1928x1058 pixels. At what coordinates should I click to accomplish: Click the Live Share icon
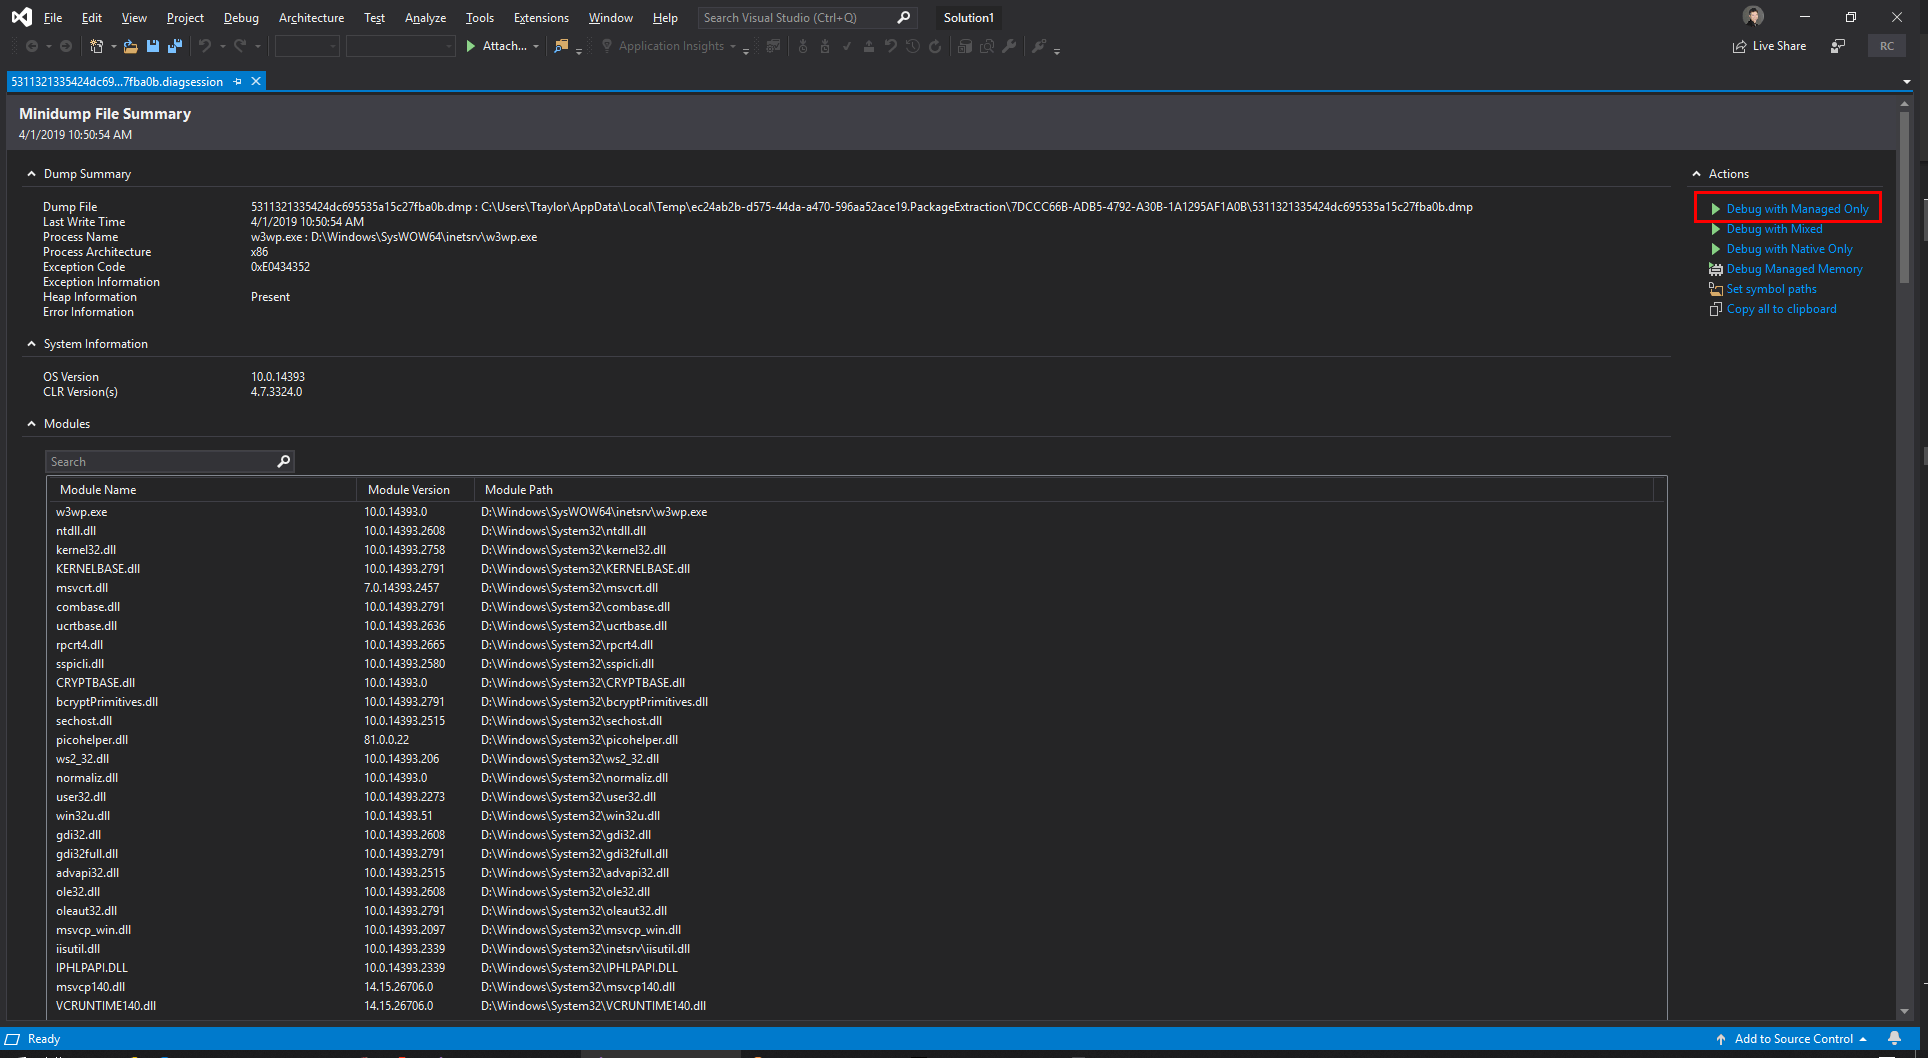1740,46
